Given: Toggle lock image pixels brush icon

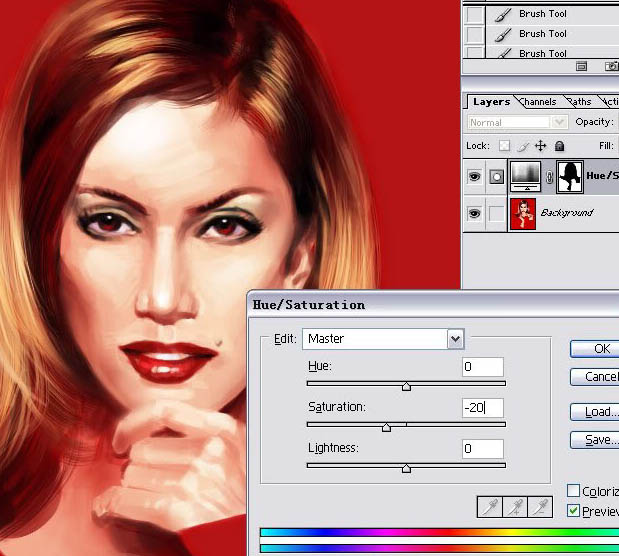Looking at the screenshot, I should [x=523, y=146].
